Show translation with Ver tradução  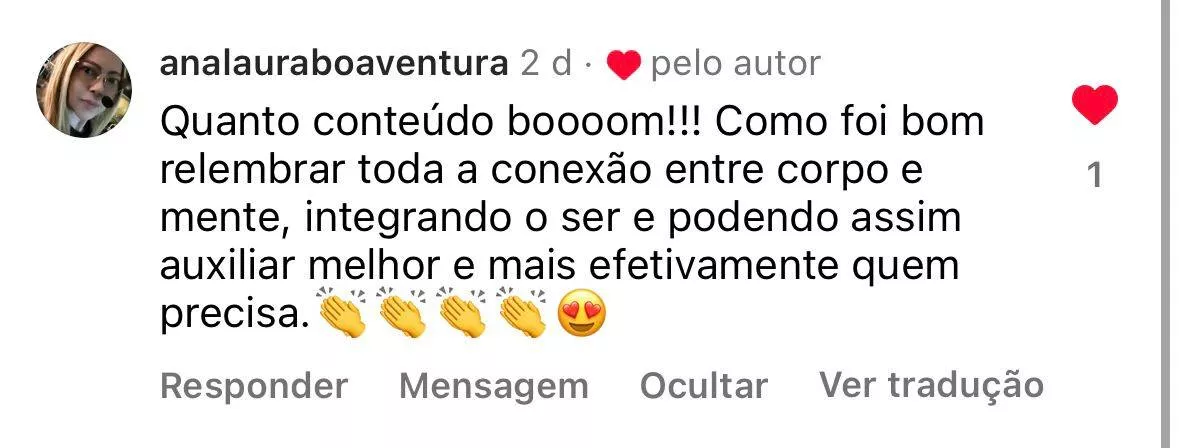pyautogui.click(x=932, y=385)
